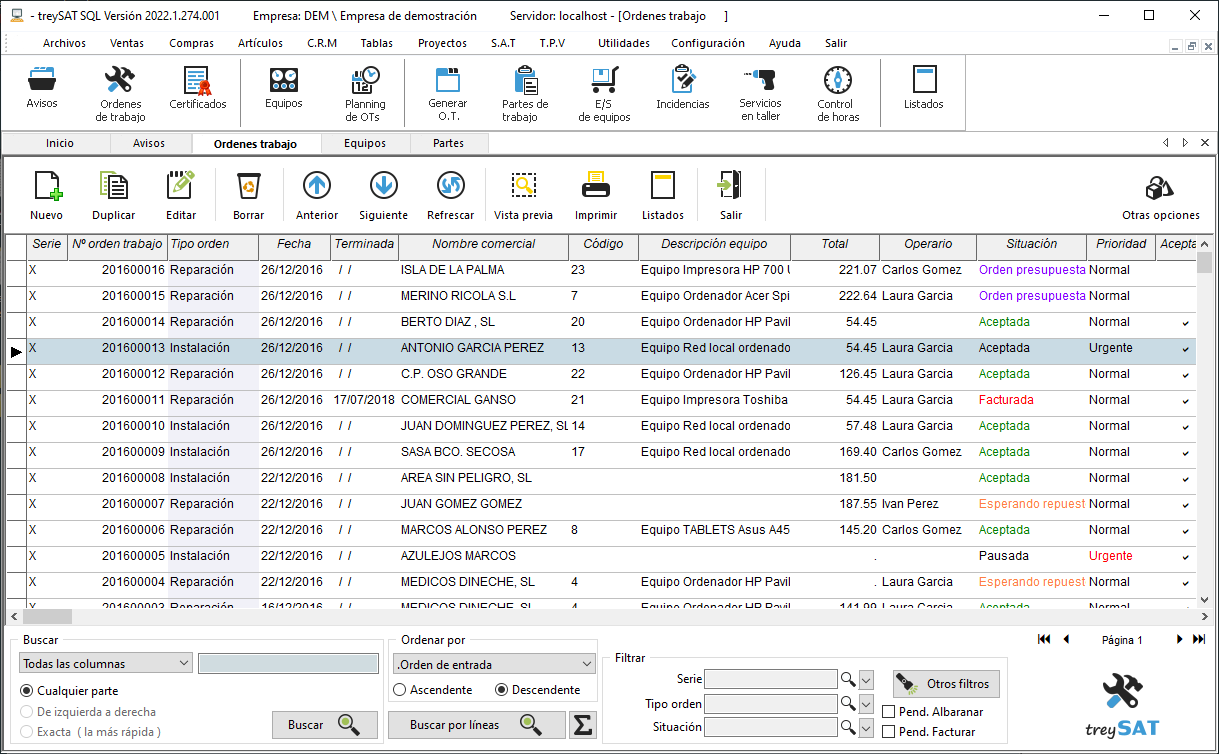Switch to the Inicio tab
1219x754 pixels.
click(60, 143)
